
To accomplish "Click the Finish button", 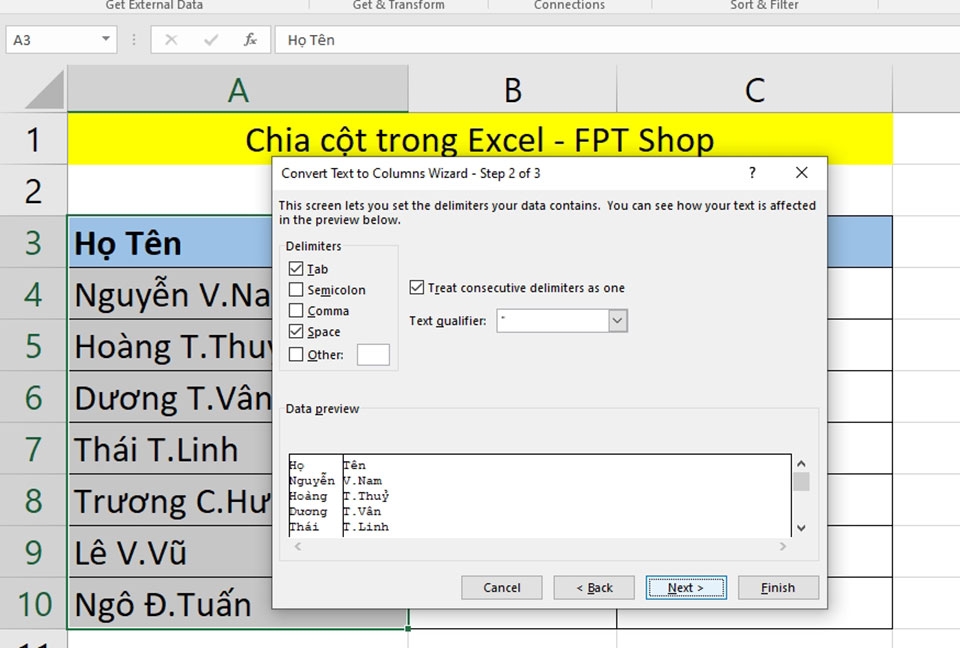I will point(778,587).
